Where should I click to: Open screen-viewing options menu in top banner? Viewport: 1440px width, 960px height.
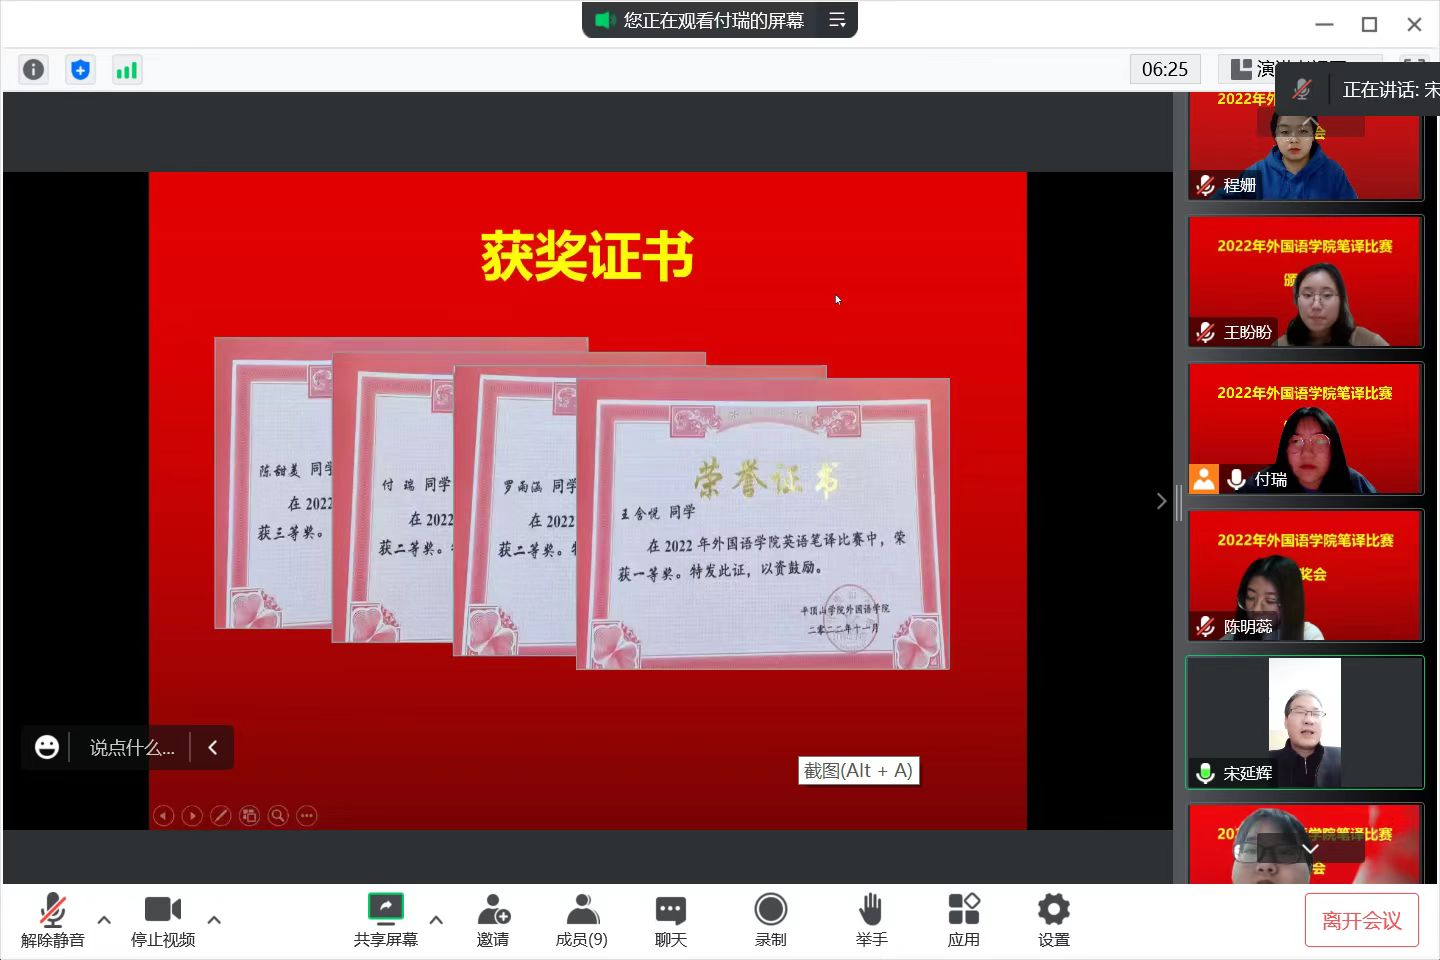coord(837,20)
